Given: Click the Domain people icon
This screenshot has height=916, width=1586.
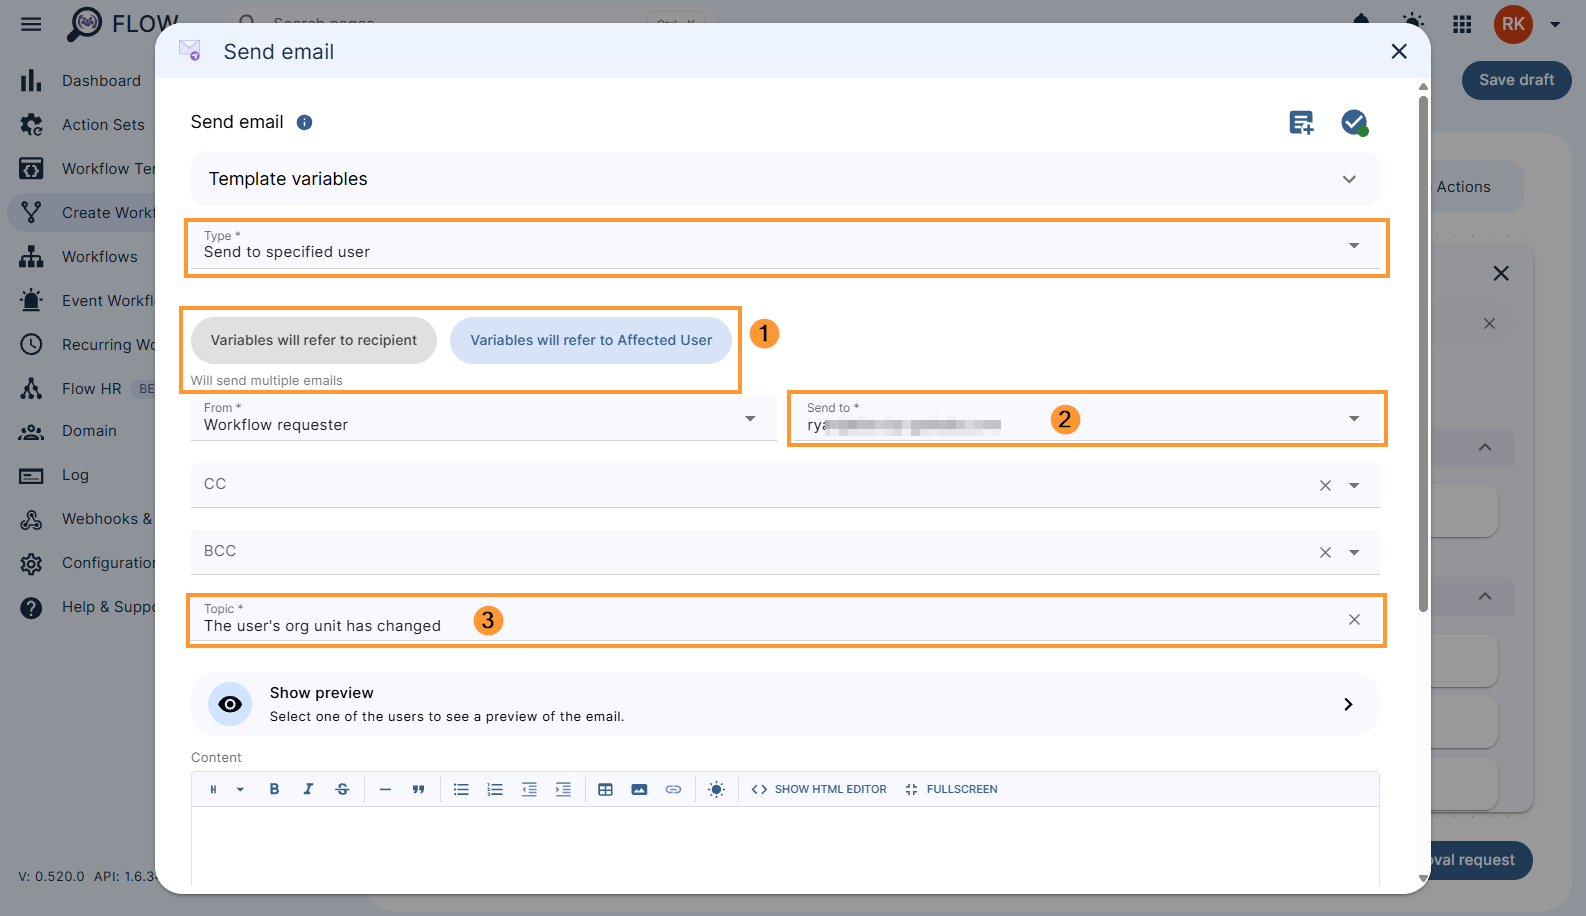Looking at the screenshot, I should click(31, 432).
